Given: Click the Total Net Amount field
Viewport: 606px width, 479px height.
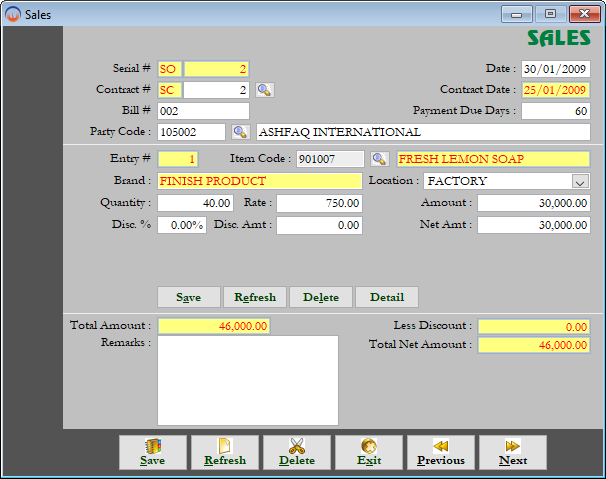Looking at the screenshot, I should coord(534,345).
